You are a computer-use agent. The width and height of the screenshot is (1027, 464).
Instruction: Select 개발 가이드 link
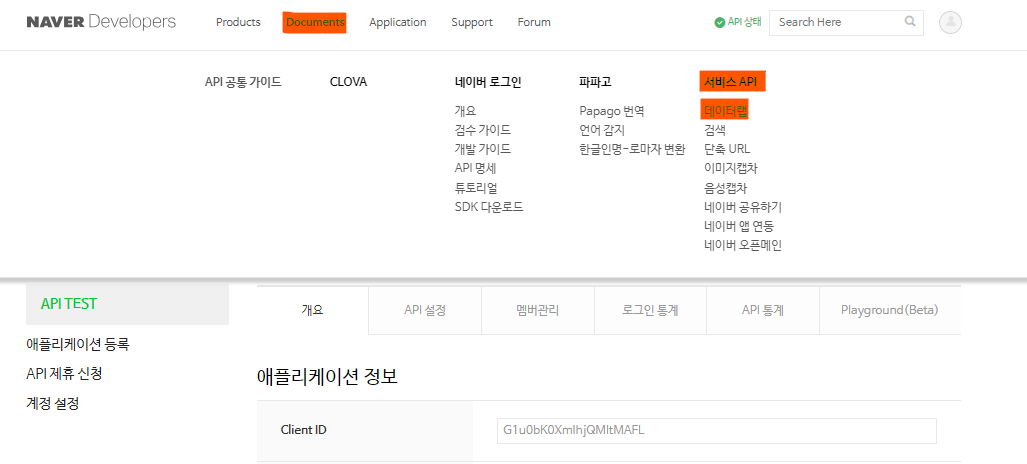pos(483,149)
